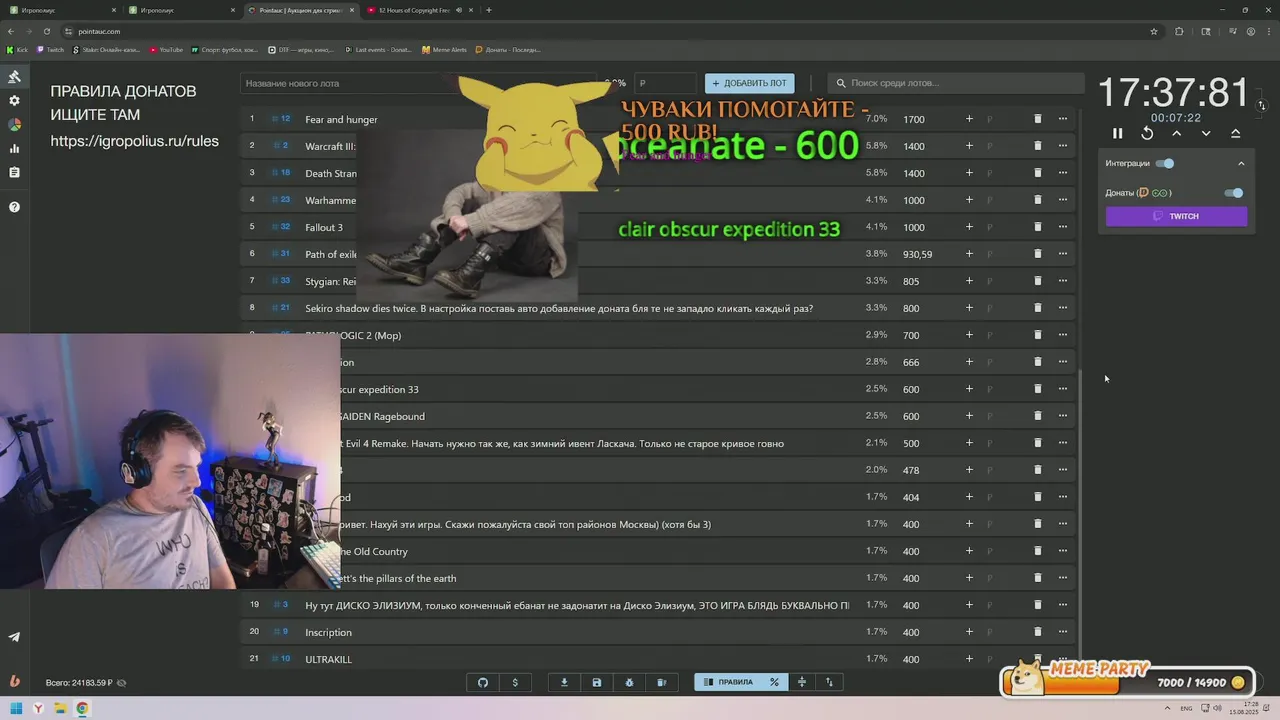Pause the auction timer
The height and width of the screenshot is (720, 1280).
1118,133
